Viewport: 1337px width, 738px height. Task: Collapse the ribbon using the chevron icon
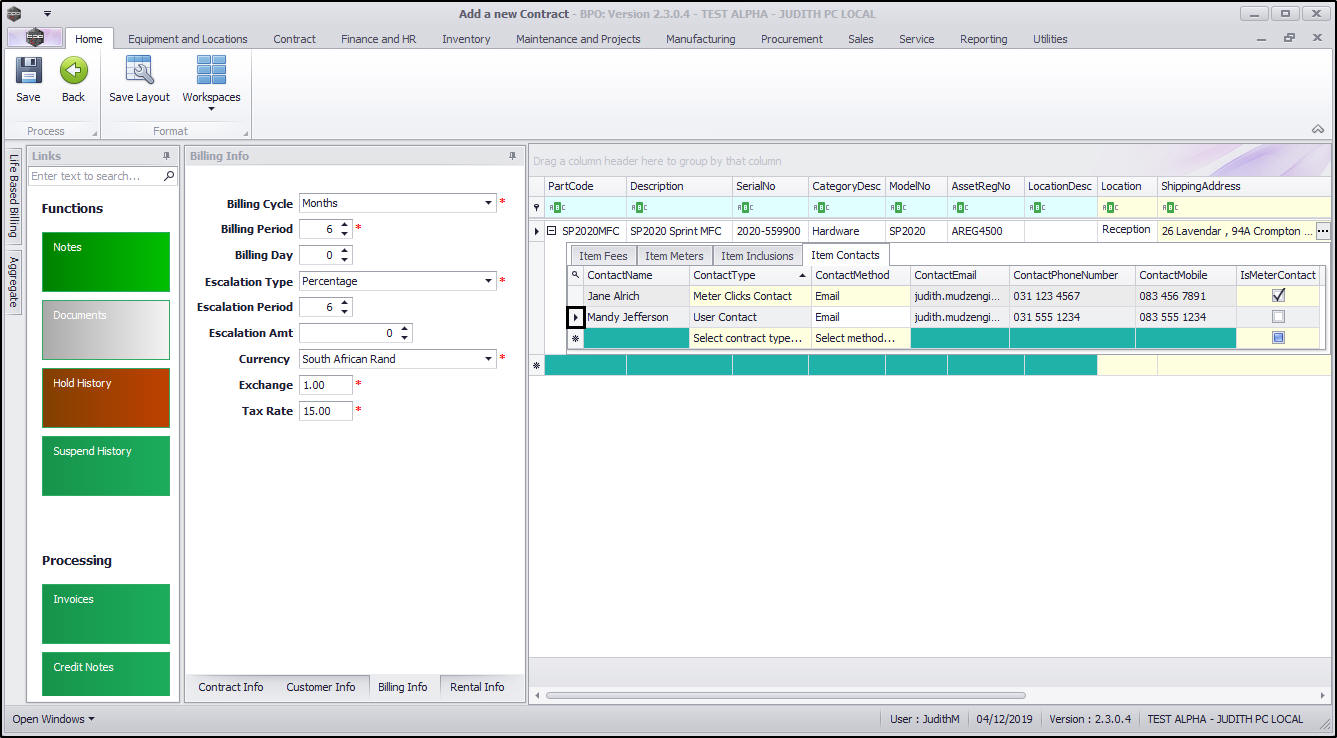click(1318, 129)
